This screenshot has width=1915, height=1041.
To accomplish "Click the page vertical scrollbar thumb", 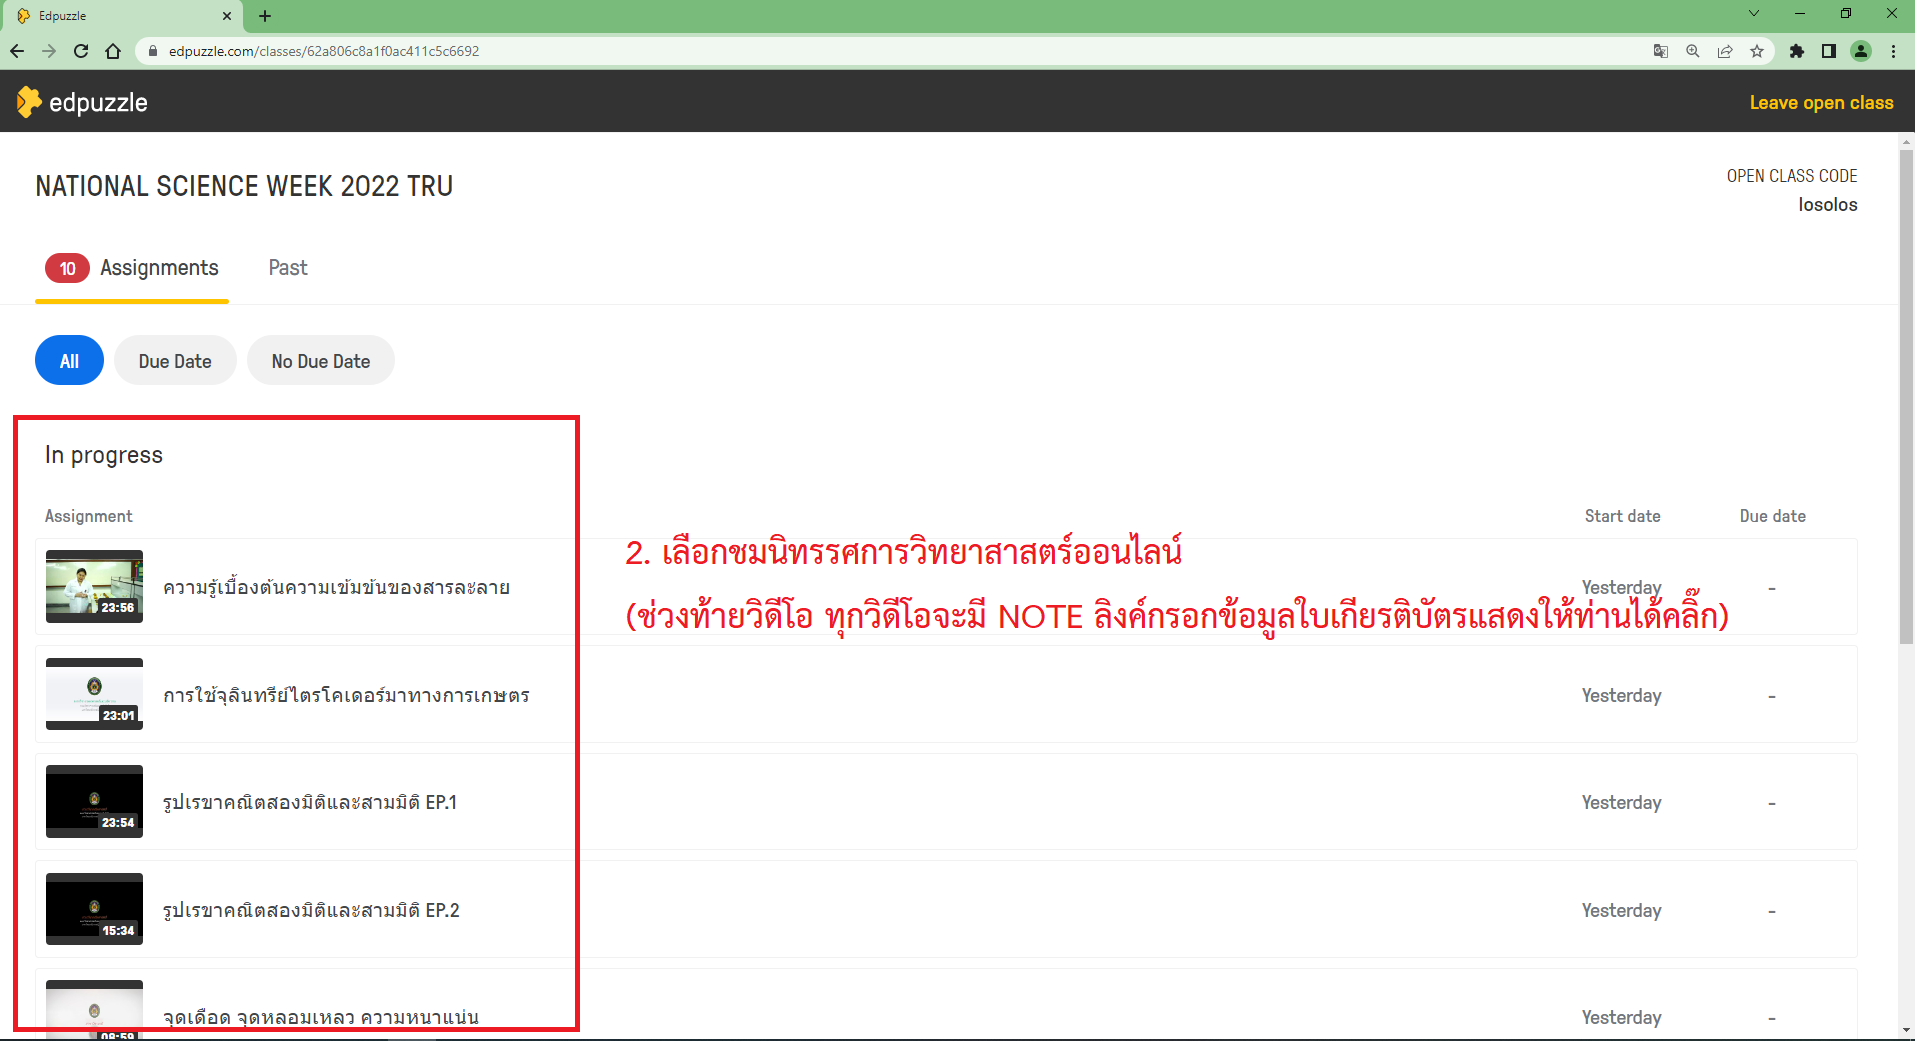I will pos(1906,395).
